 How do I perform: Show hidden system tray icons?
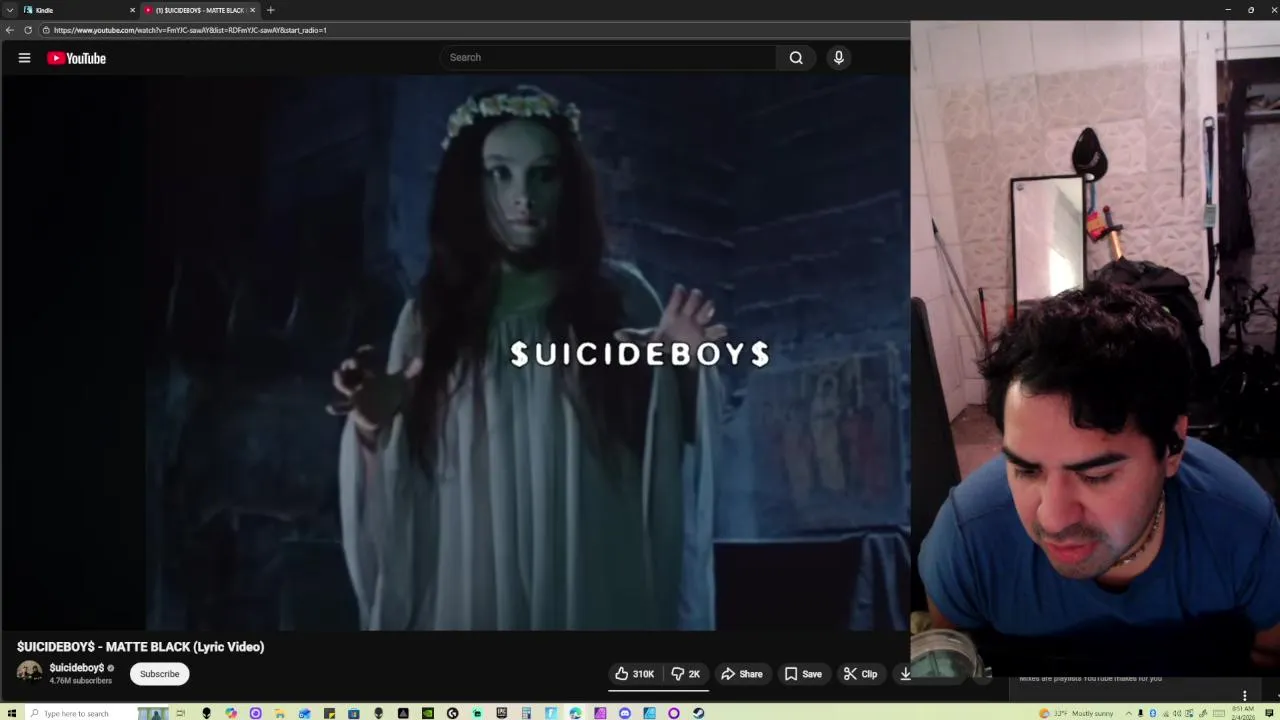coord(1129,713)
